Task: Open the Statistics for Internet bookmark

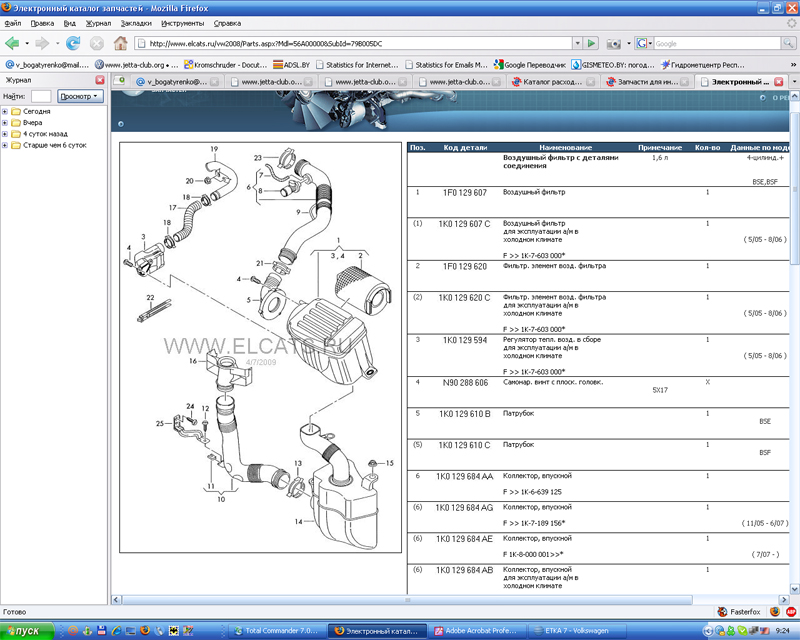Action: 357,65
